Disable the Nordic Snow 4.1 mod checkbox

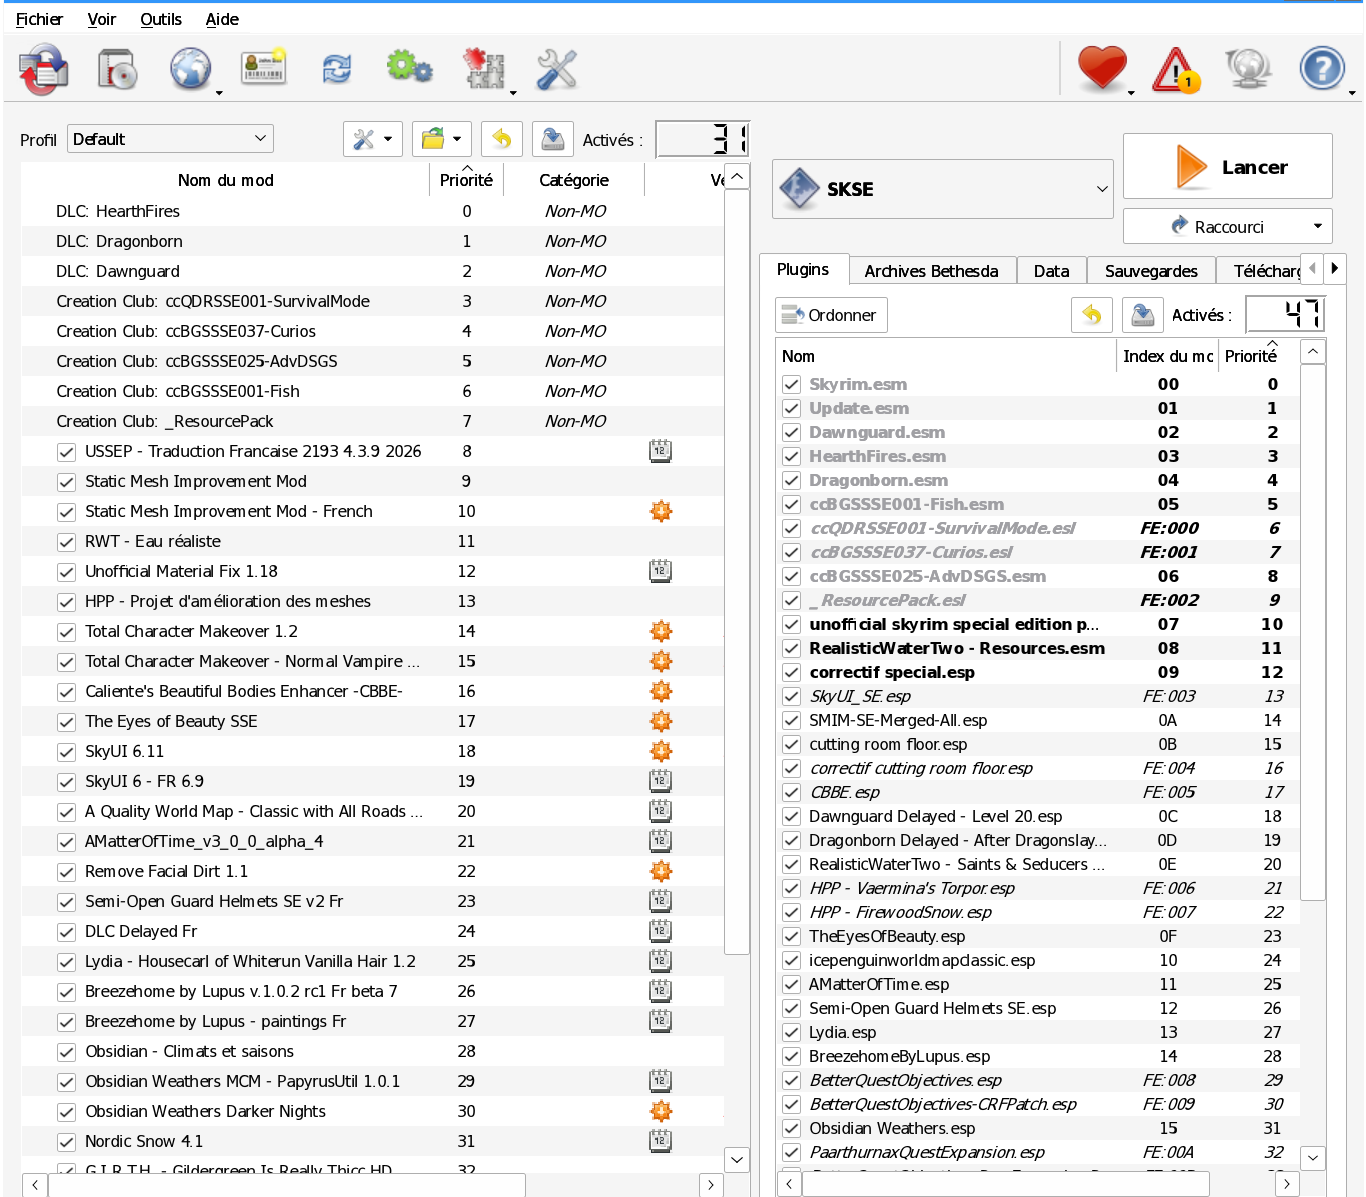point(66,1141)
